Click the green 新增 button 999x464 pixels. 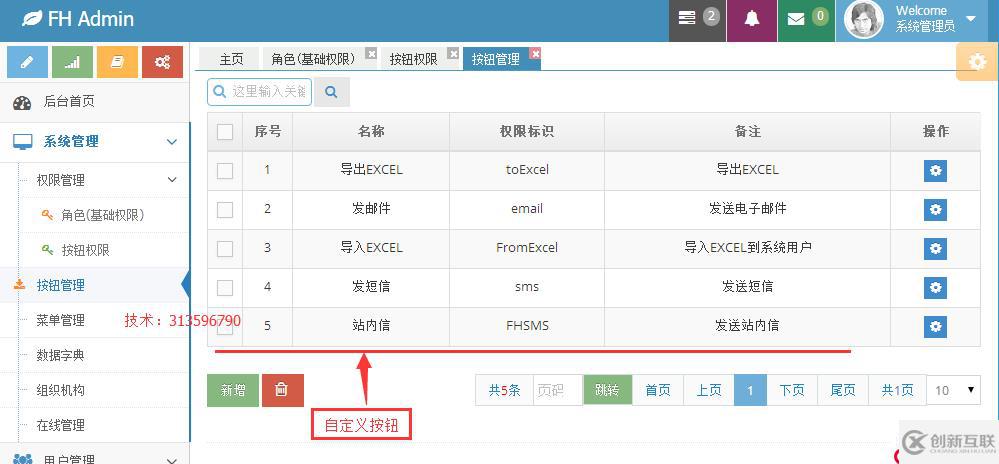pyautogui.click(x=233, y=390)
